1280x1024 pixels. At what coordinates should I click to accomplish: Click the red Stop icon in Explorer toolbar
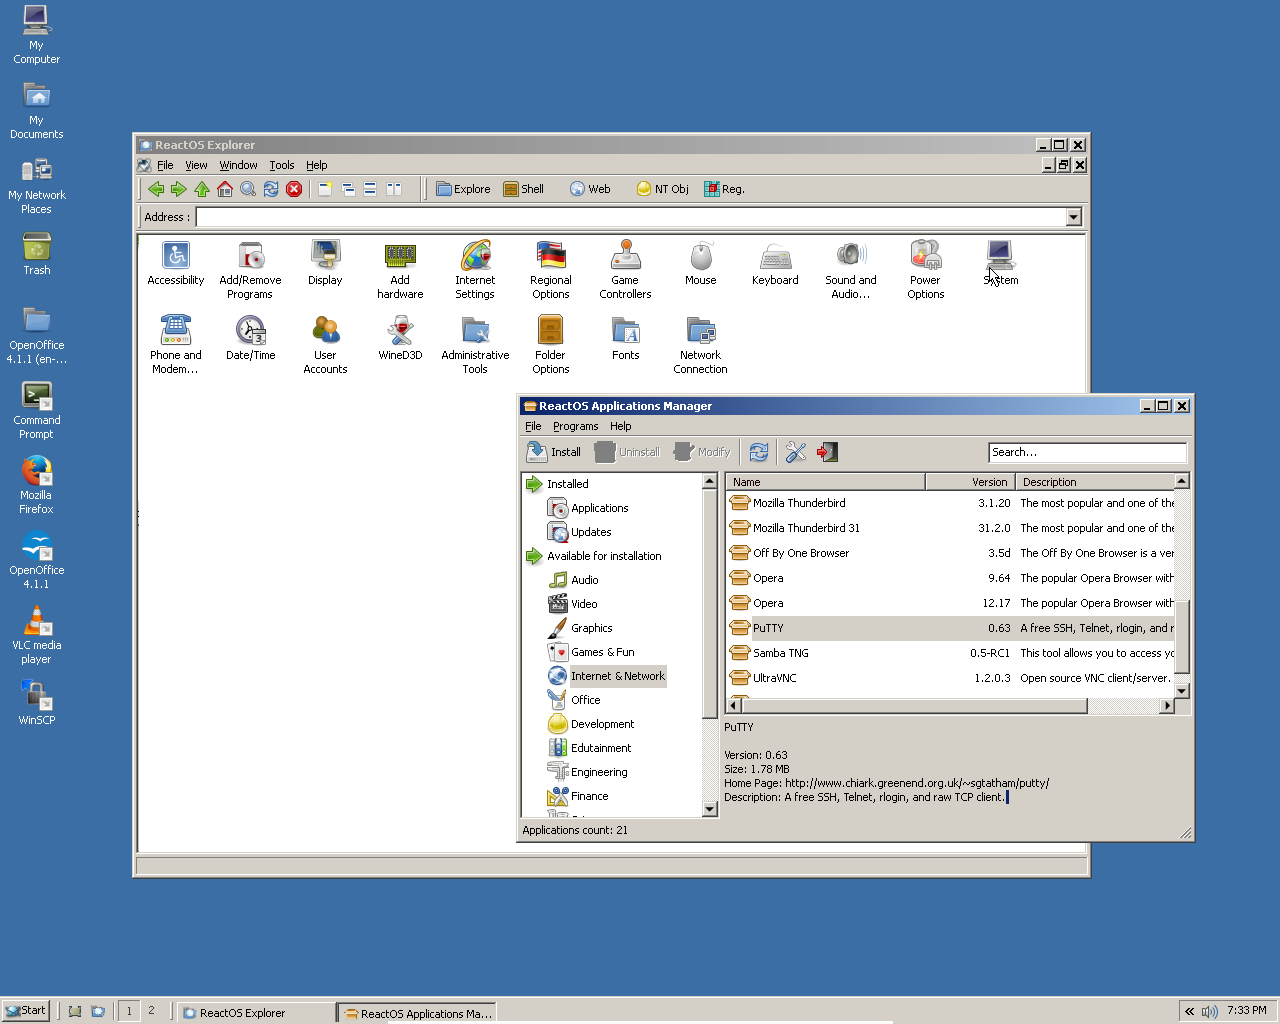coord(294,189)
